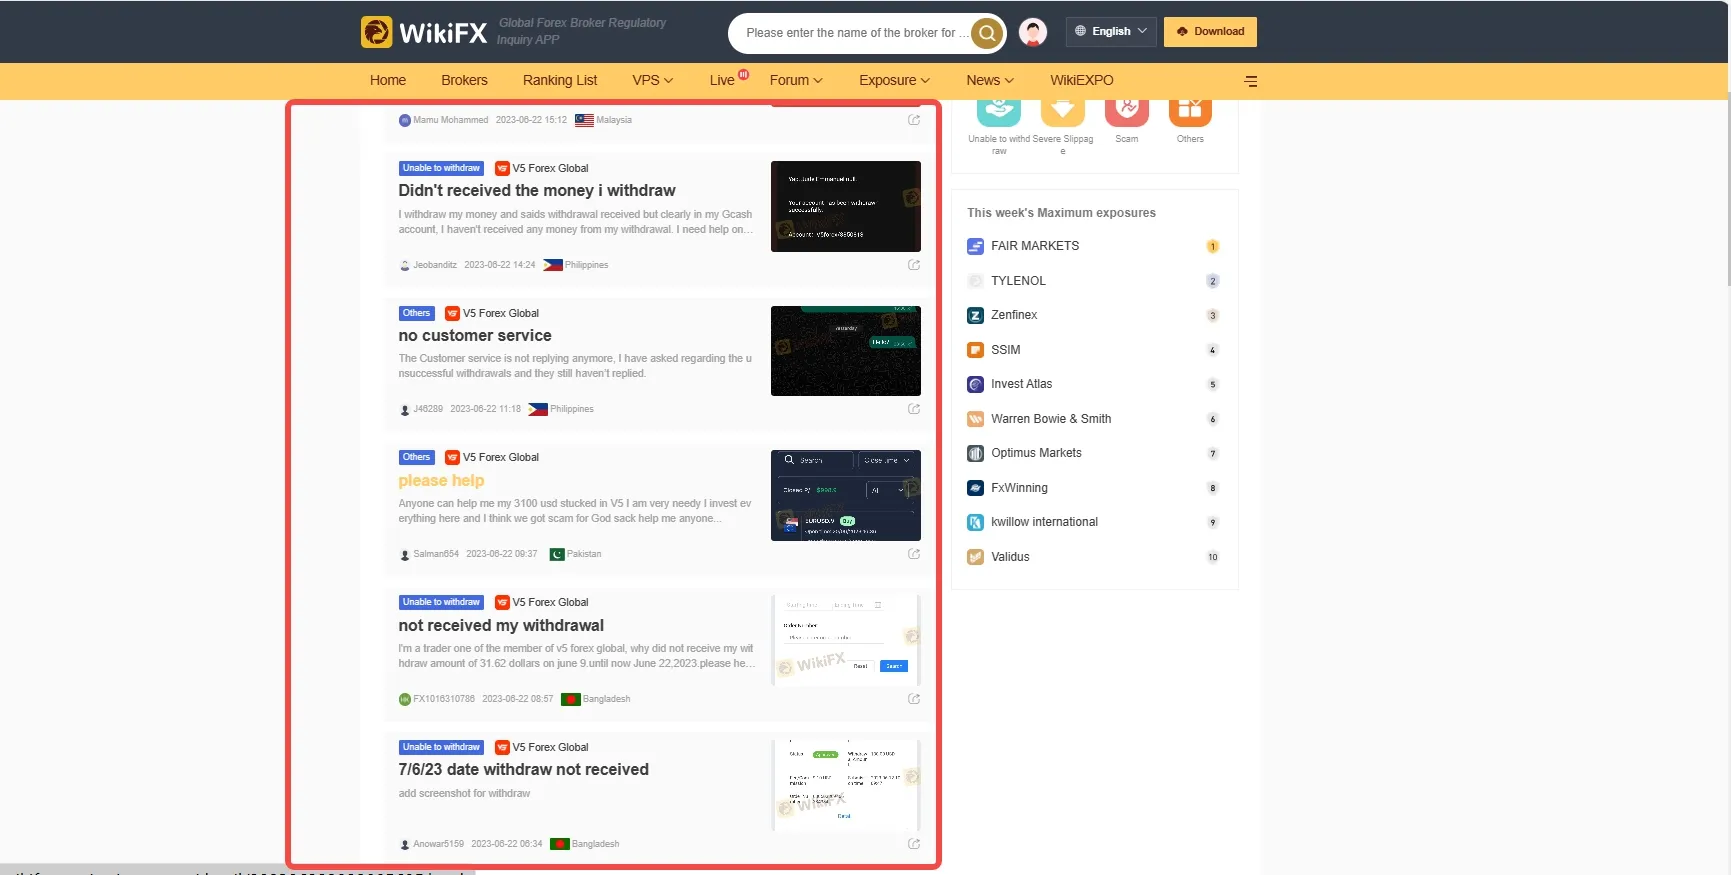This screenshot has height=875, width=1731.
Task: Click timestamp '2023-06-22 11:18'
Action: coord(485,410)
